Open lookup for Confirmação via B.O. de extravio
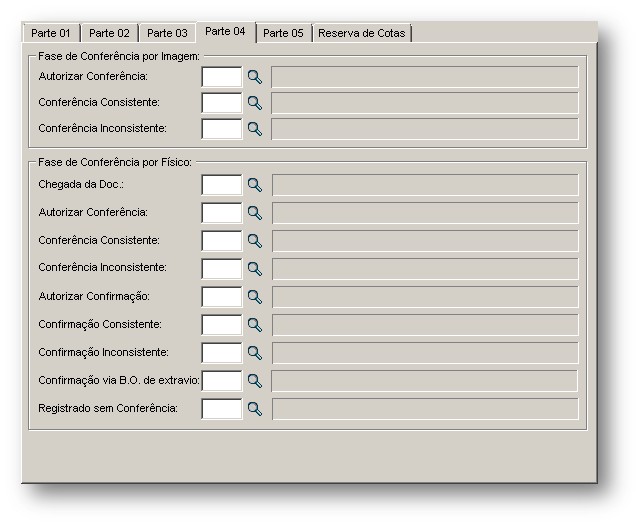The height and width of the screenshot is (526, 640). pos(255,381)
